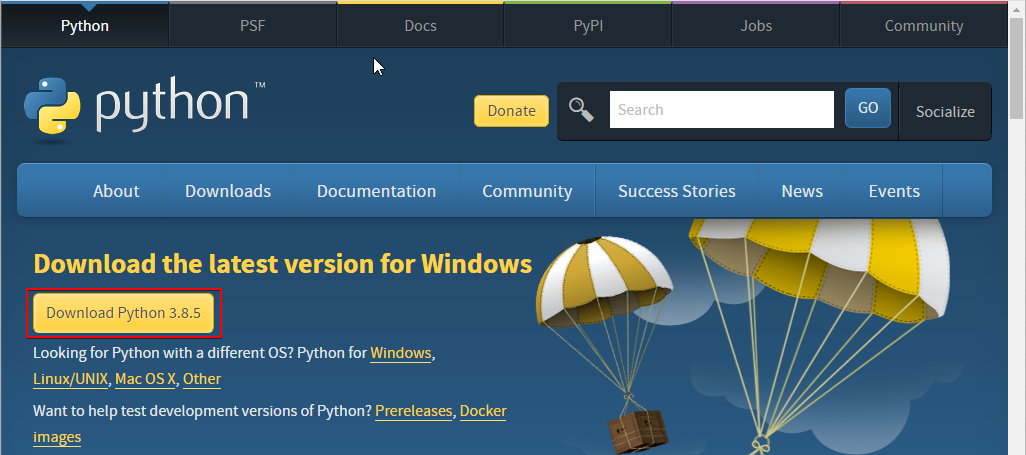
Task: Open the top Community tab
Action: click(x=923, y=26)
